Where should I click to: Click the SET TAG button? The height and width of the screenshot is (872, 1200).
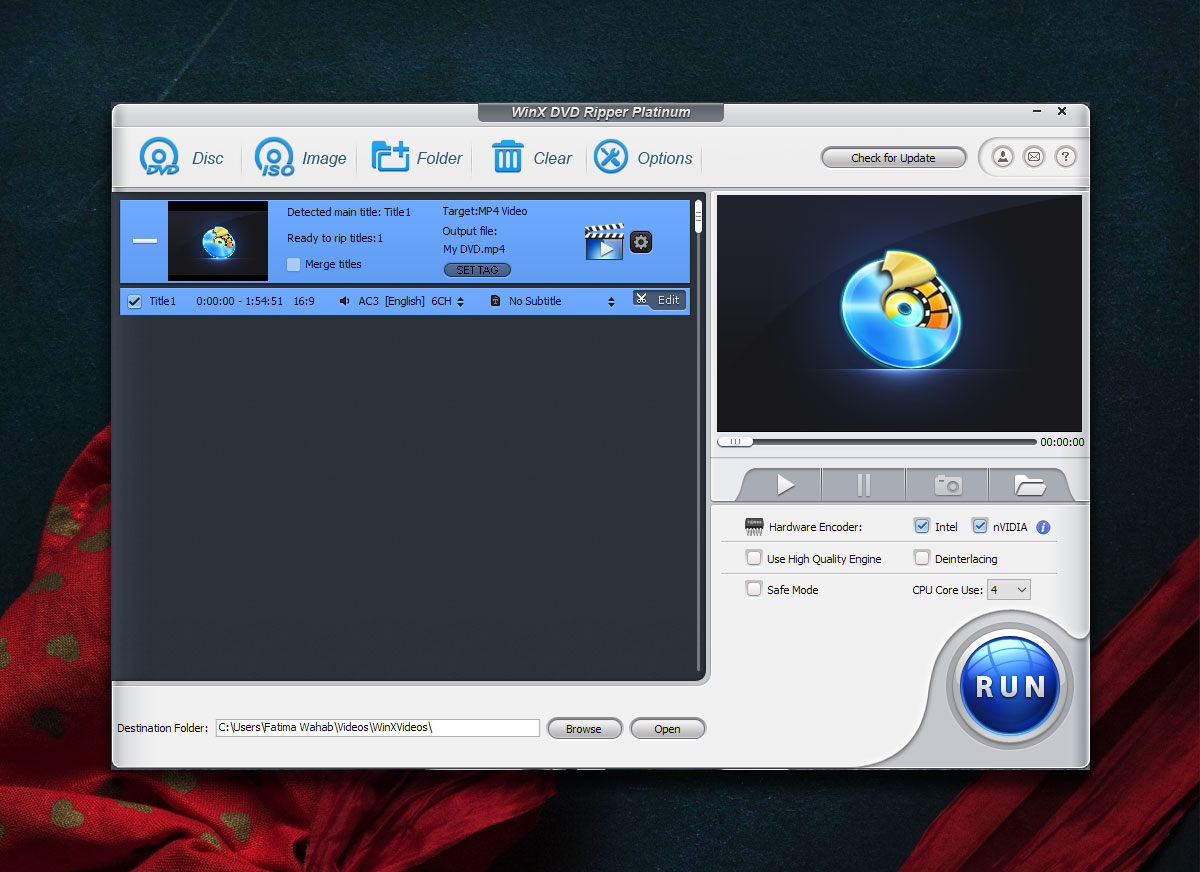click(x=477, y=270)
